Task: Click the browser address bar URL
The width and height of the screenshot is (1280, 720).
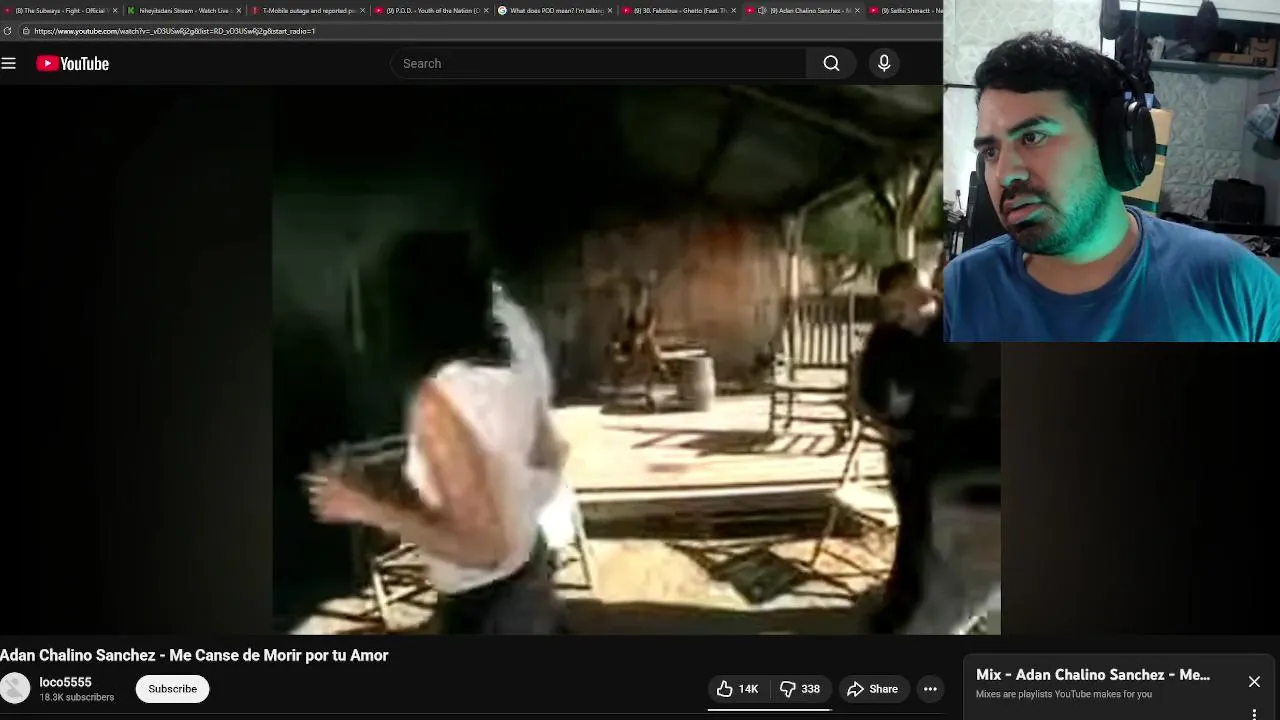Action: point(175,31)
